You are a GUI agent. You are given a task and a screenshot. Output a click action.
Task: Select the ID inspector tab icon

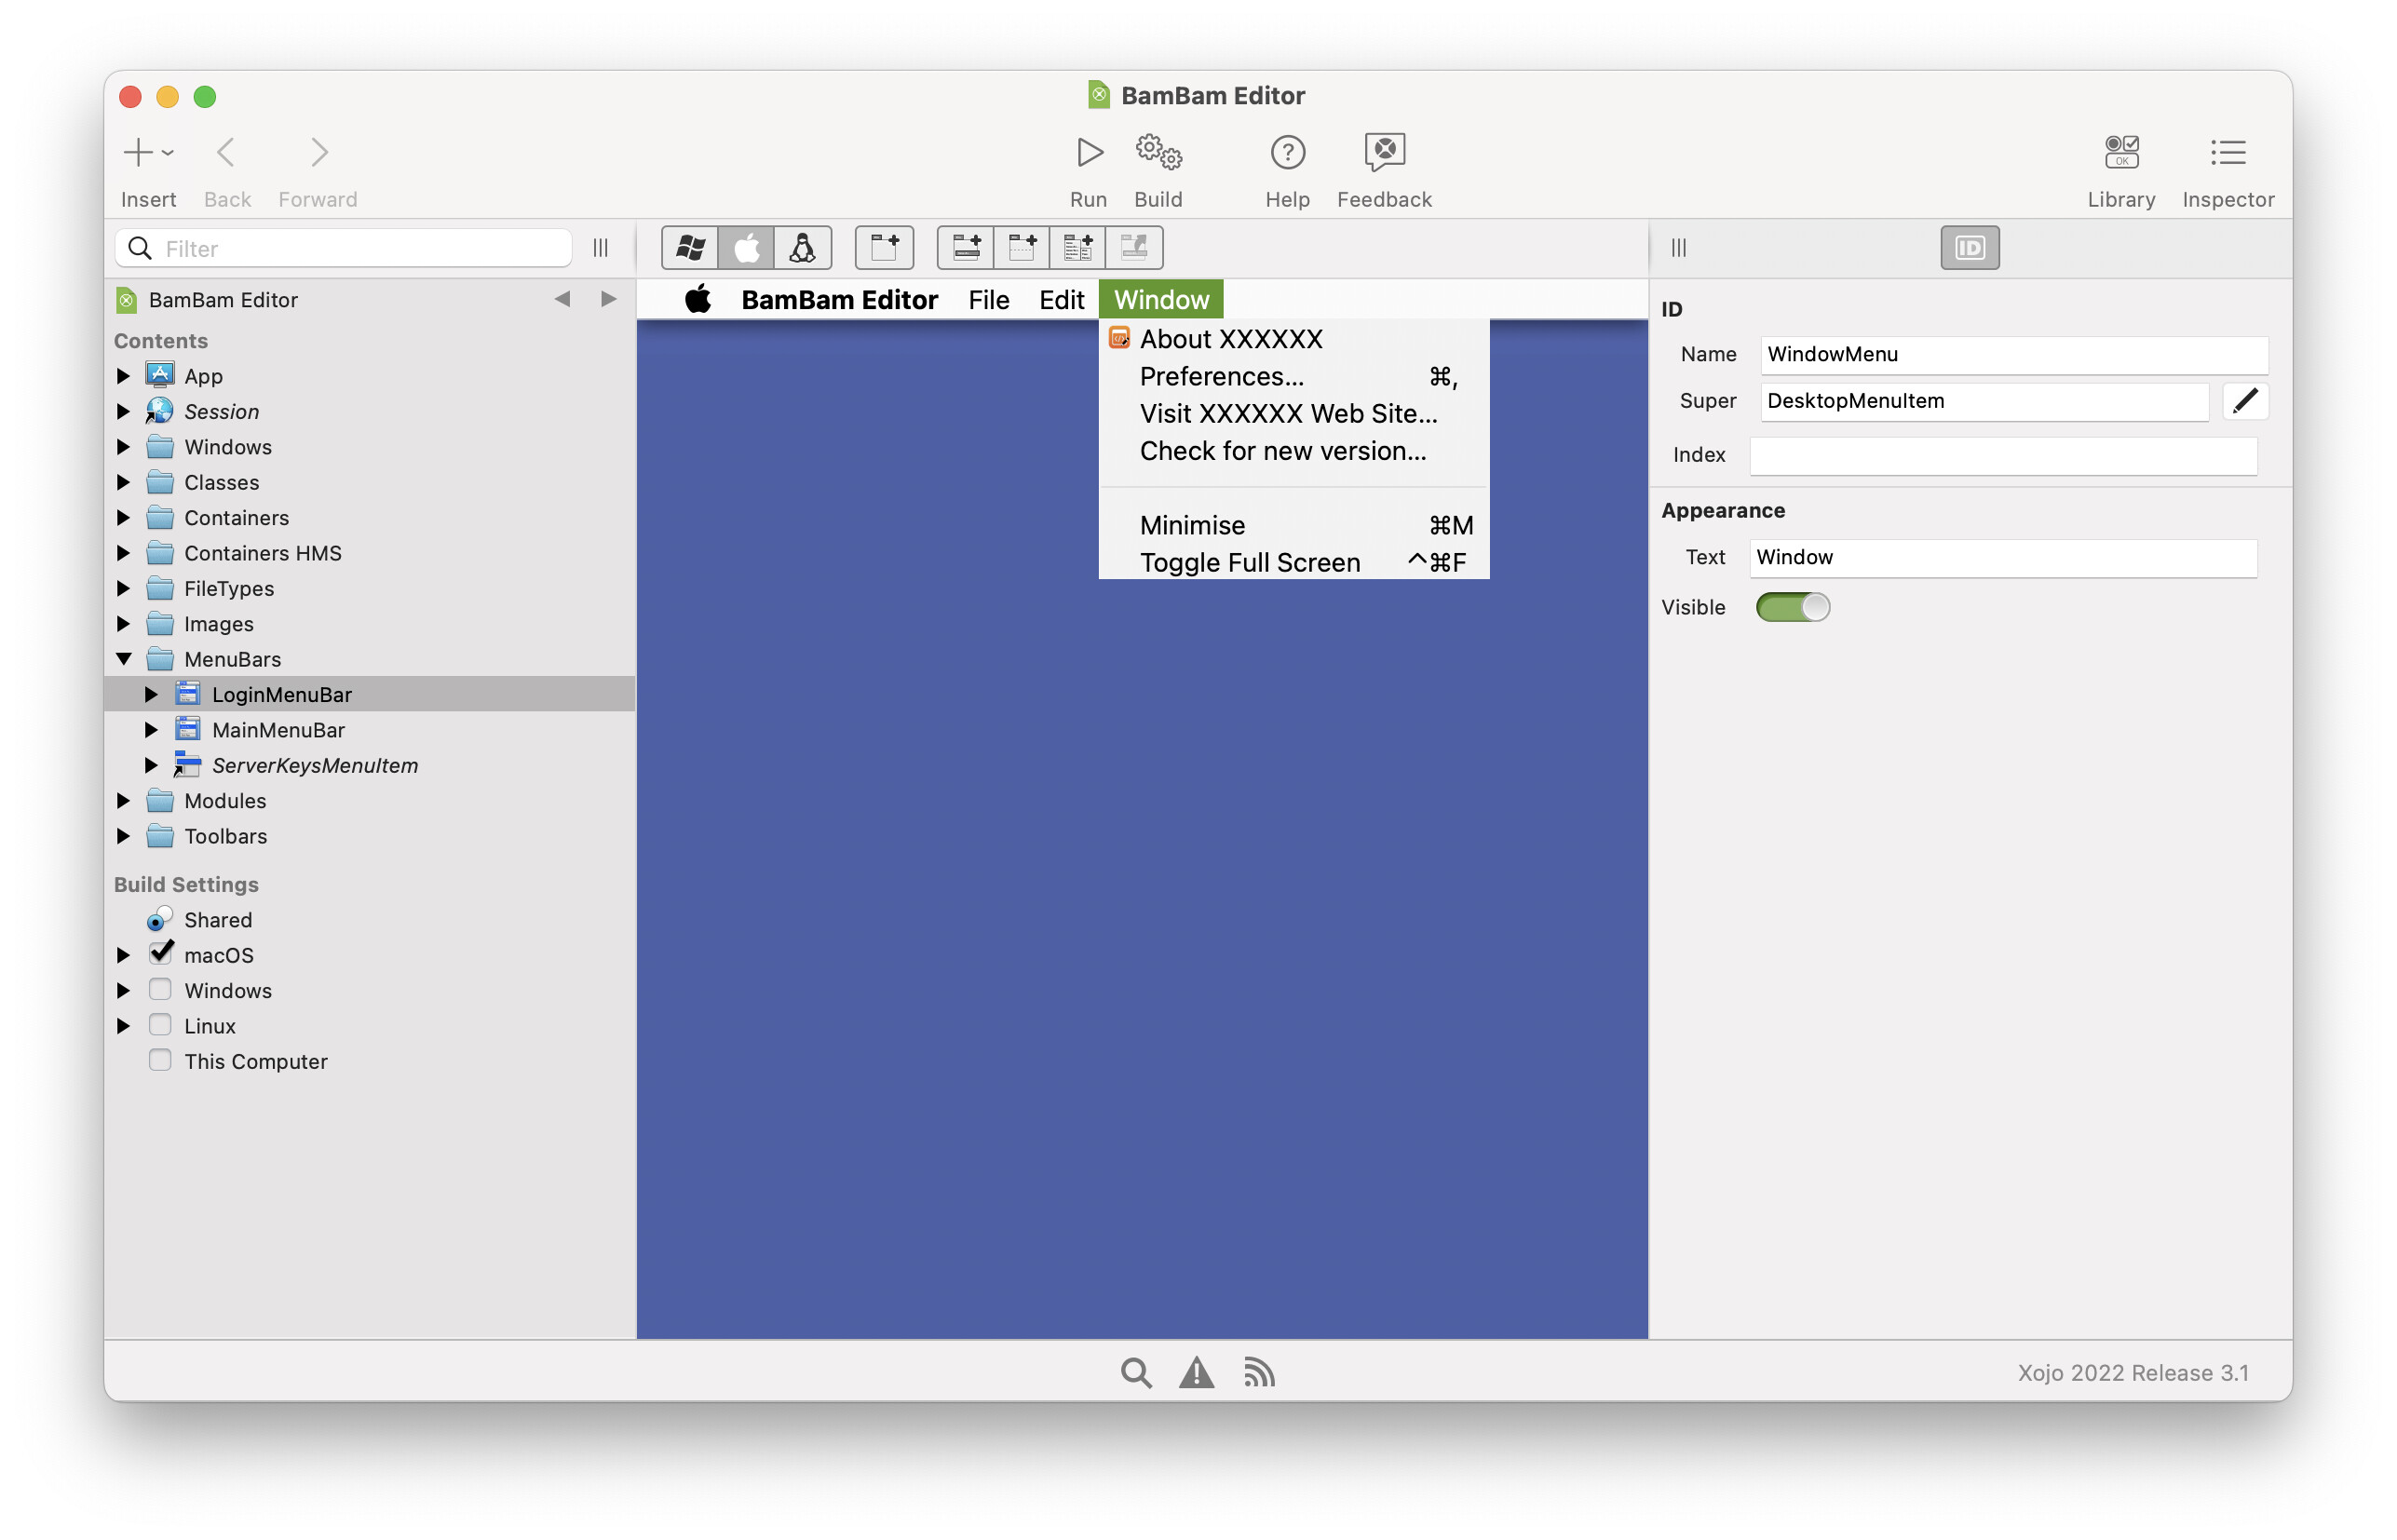pos(1969,248)
